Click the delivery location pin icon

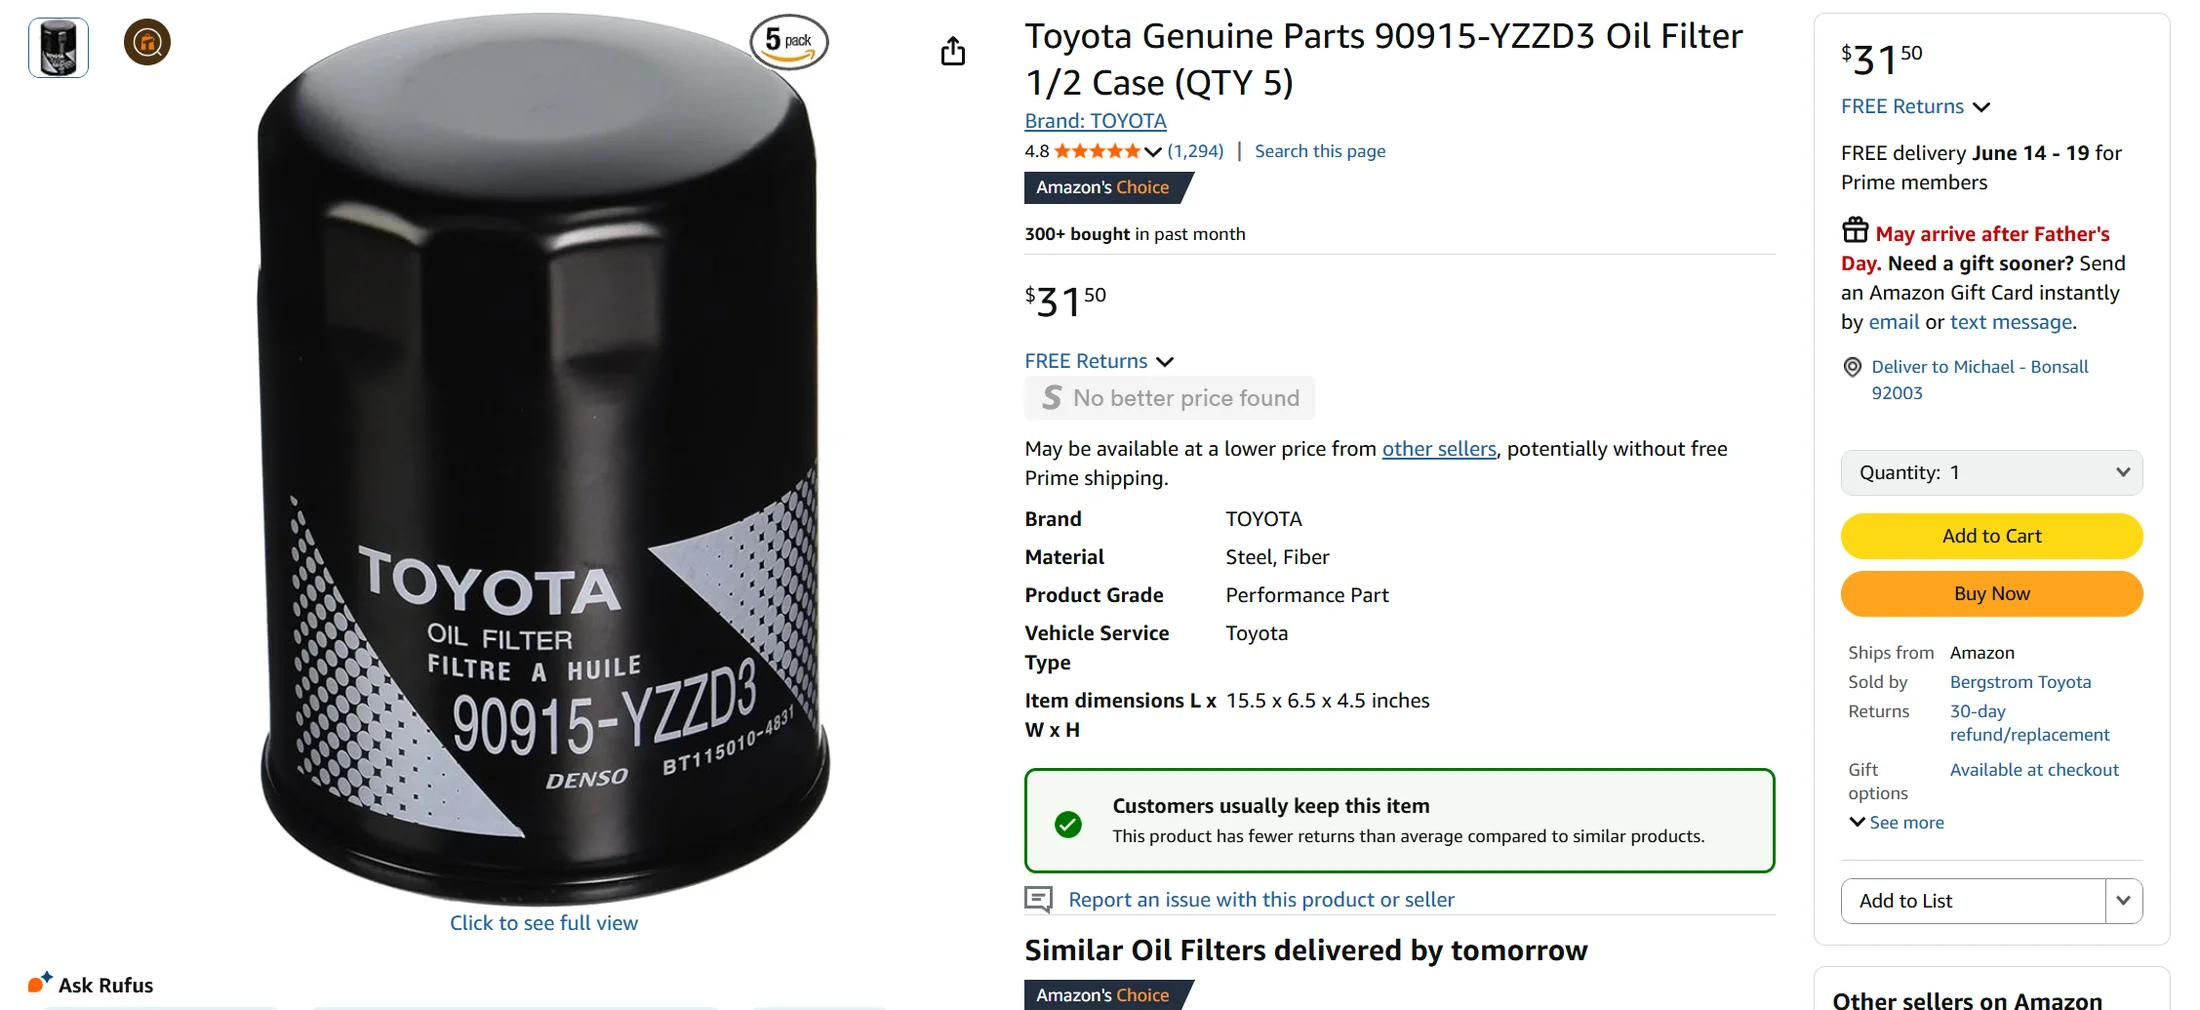(x=1852, y=367)
